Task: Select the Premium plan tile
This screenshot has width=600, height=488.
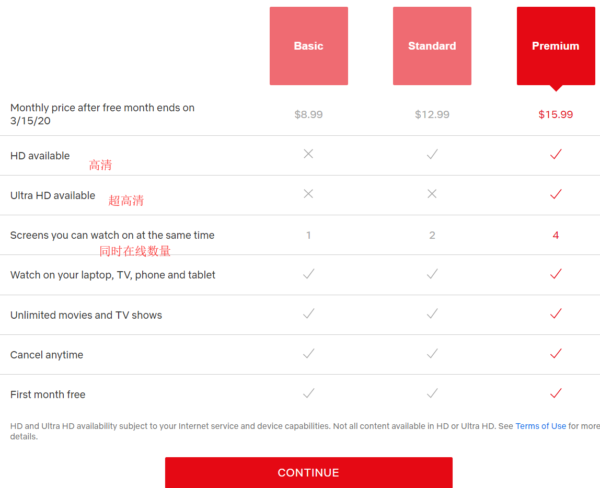Action: (x=556, y=46)
